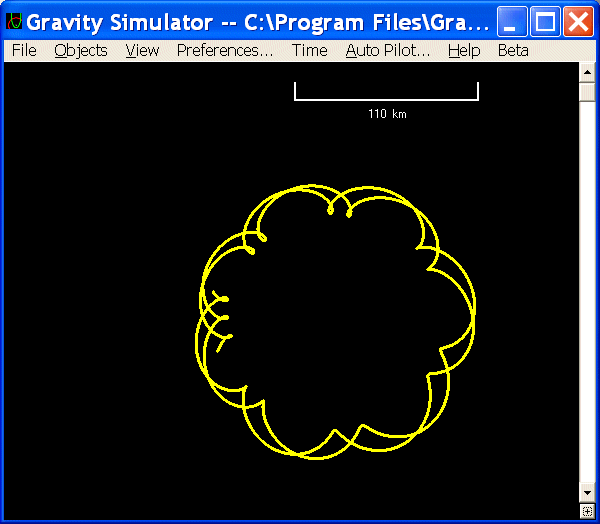Click the 110 km scale label
The width and height of the screenshot is (600, 524).
coord(387,114)
